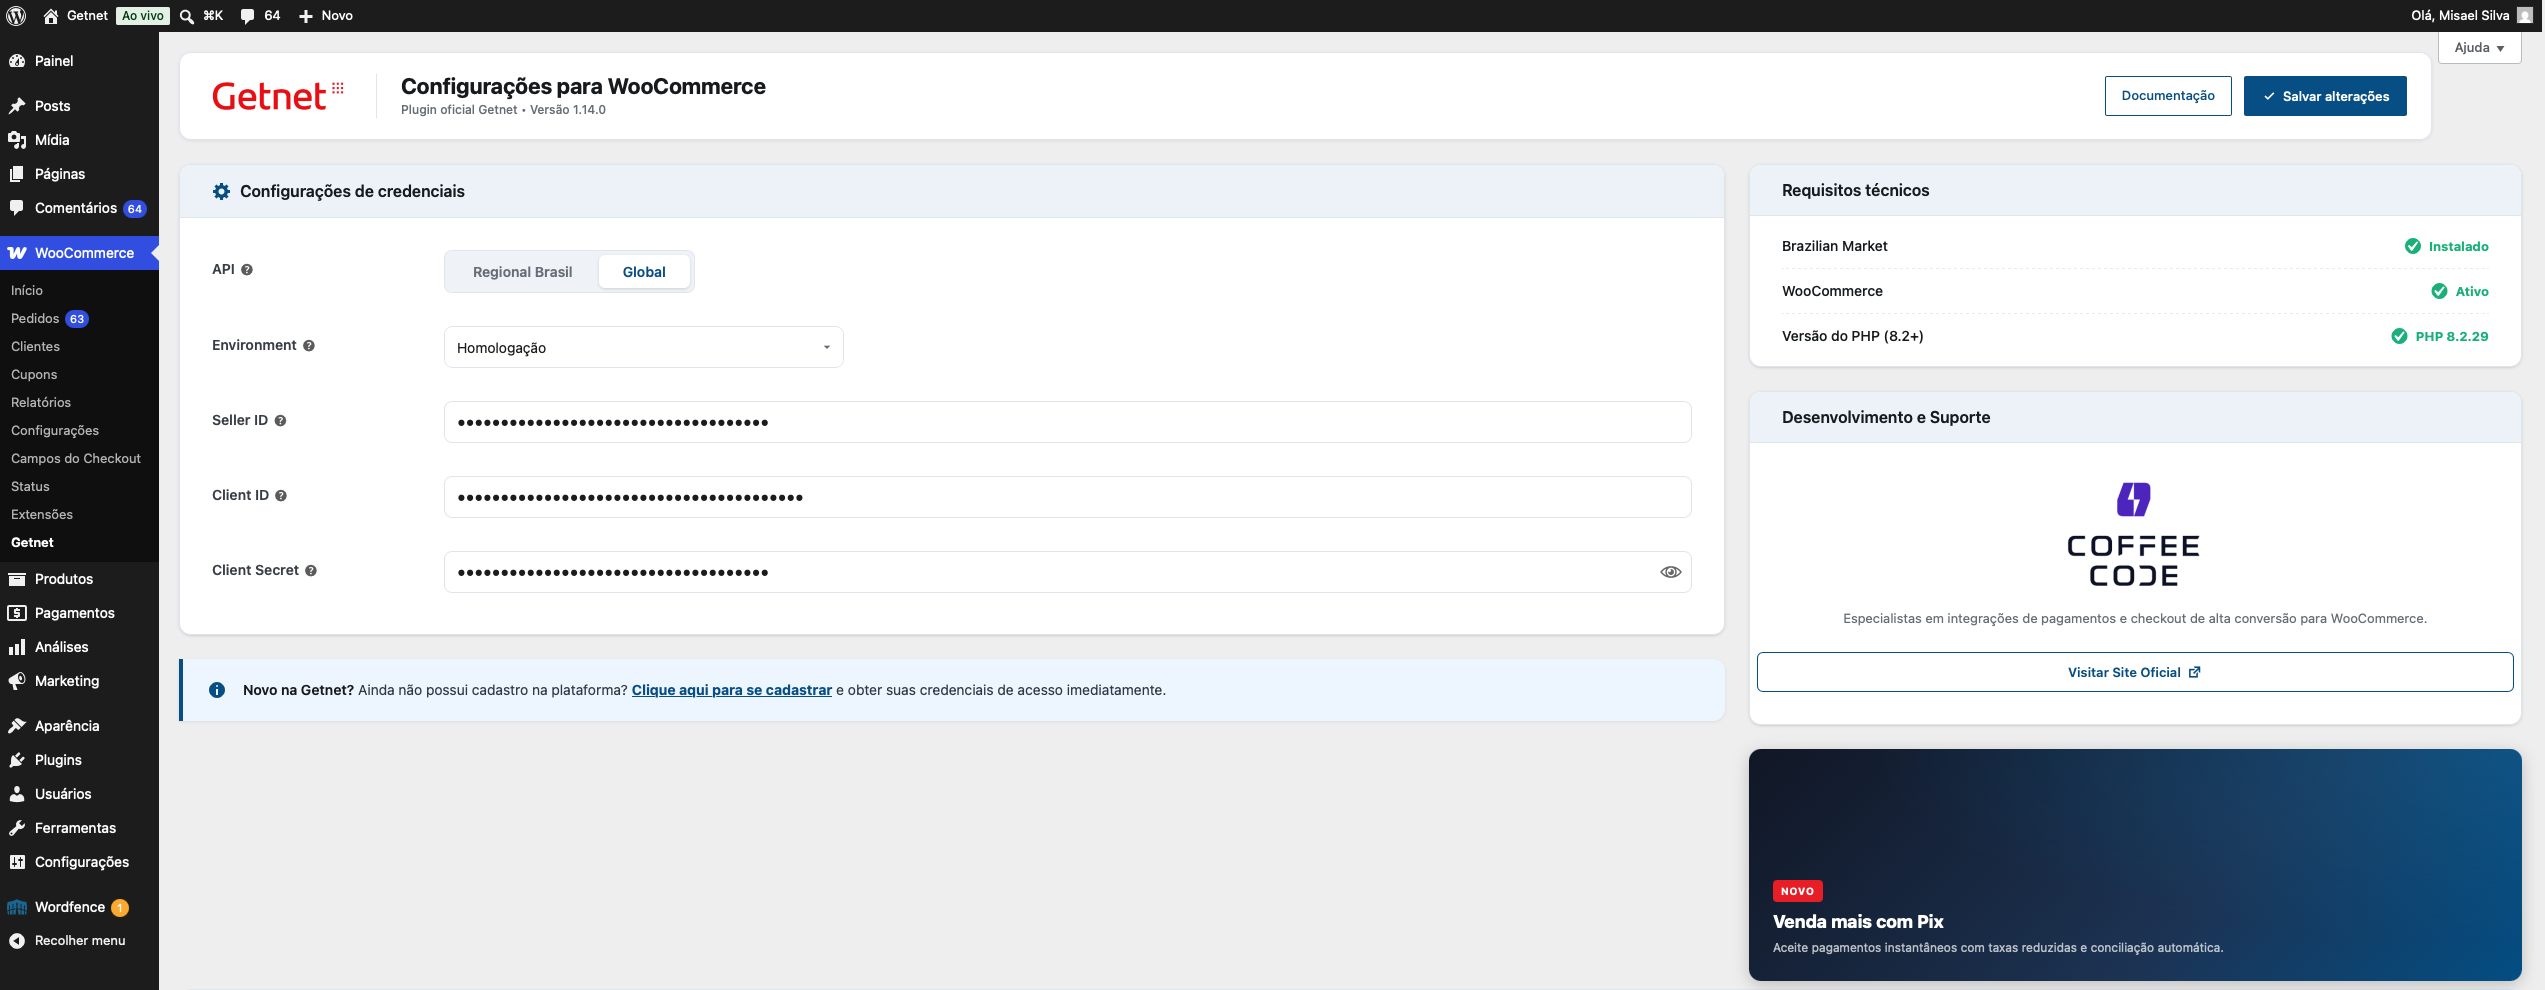Click the collapse menu arrow icon
2545x990 pixels.
[17, 941]
